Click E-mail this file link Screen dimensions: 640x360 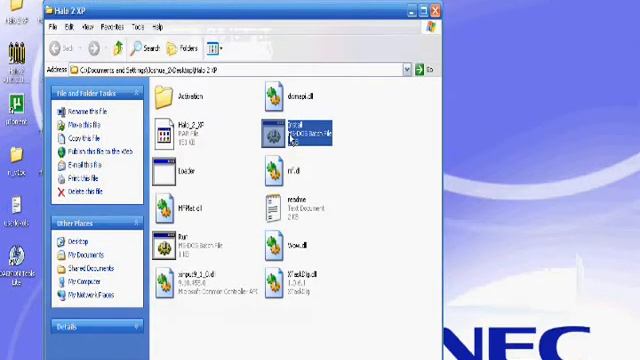[84, 165]
